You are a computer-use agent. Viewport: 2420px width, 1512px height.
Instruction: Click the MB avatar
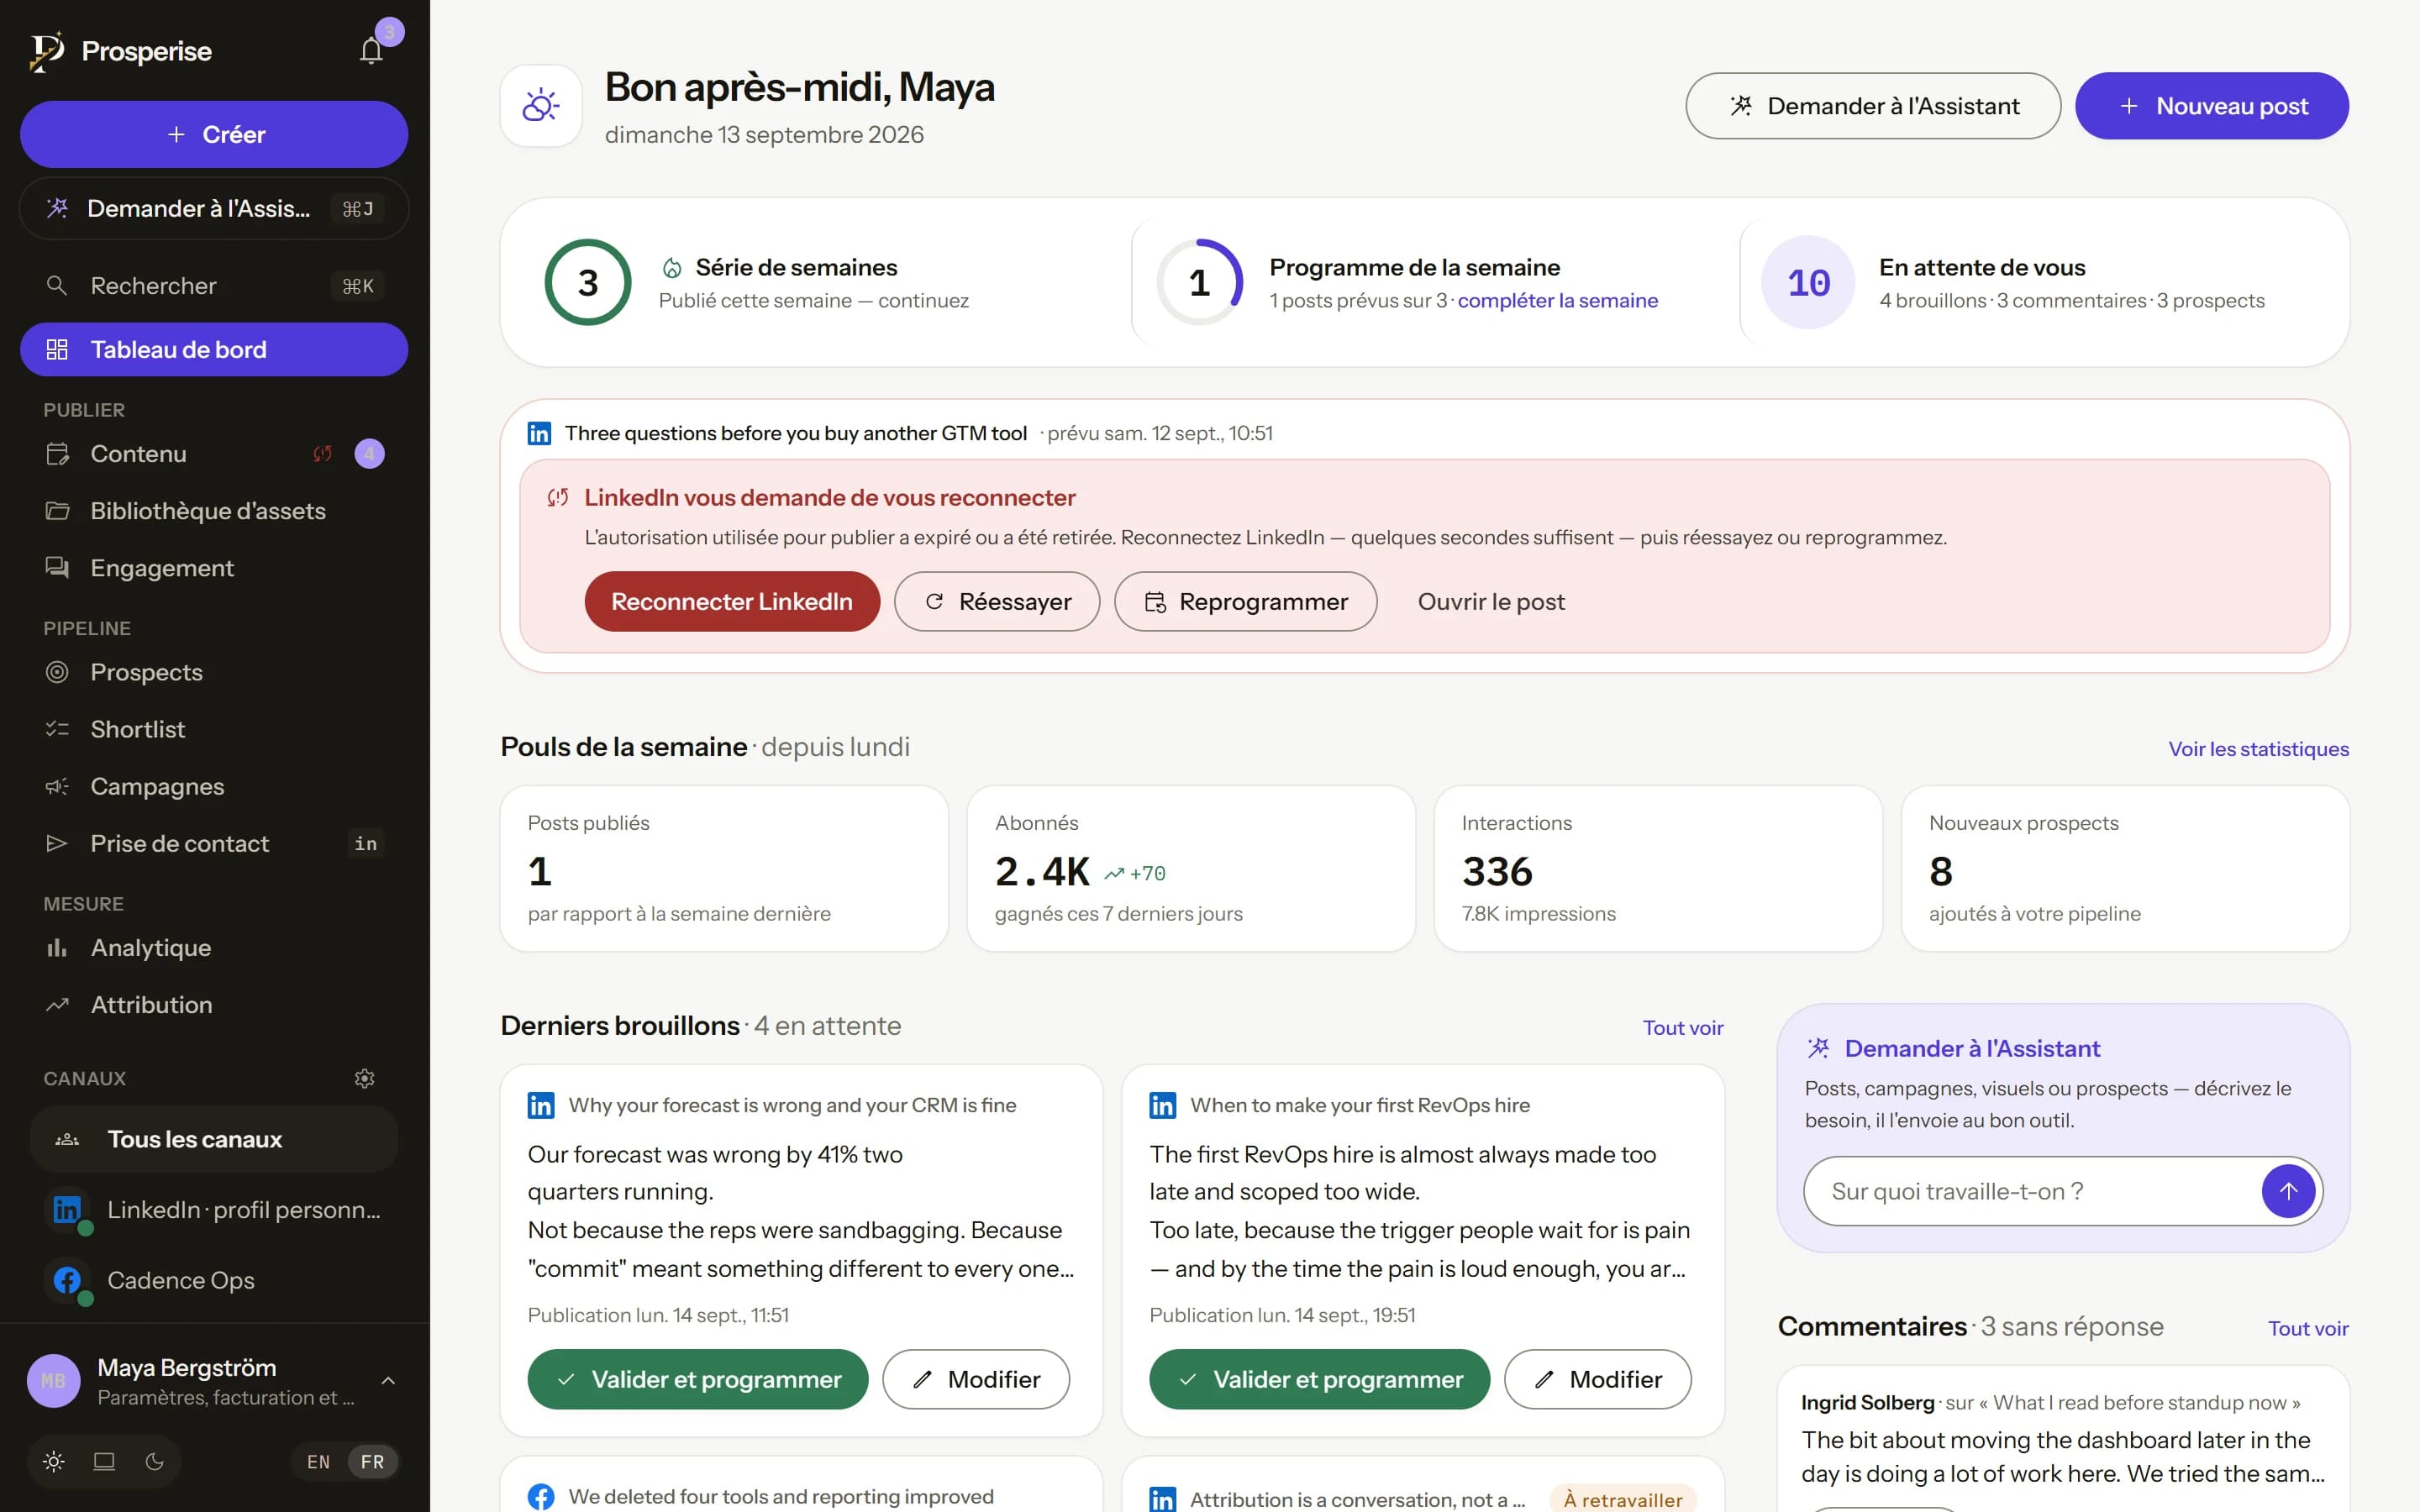pyautogui.click(x=54, y=1381)
